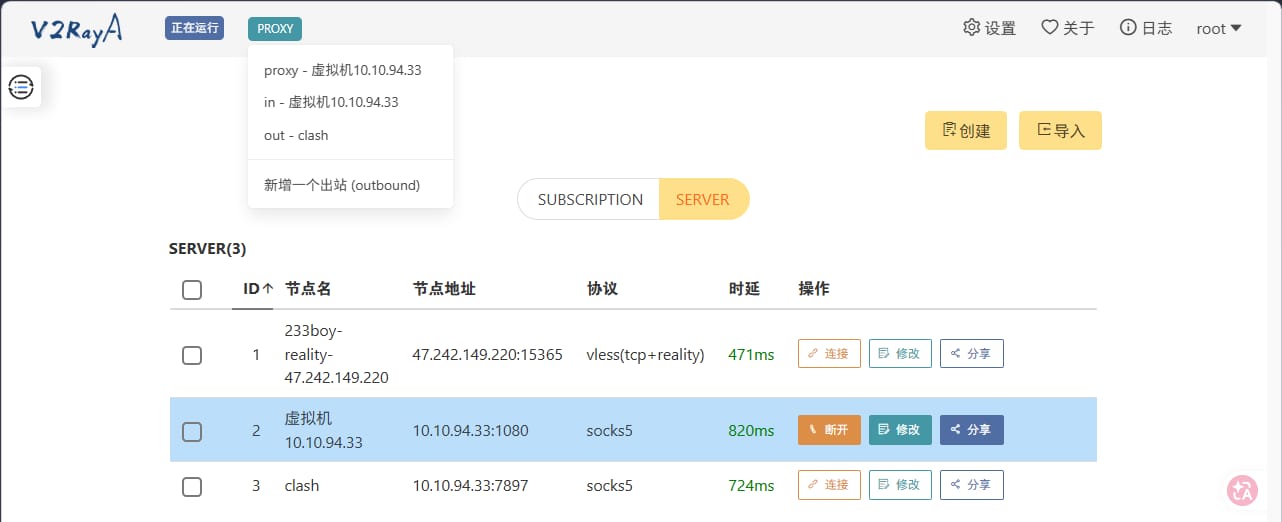Click the clipboard icon in 创建 button
Screen dimensions: 1282x522
[949, 130]
